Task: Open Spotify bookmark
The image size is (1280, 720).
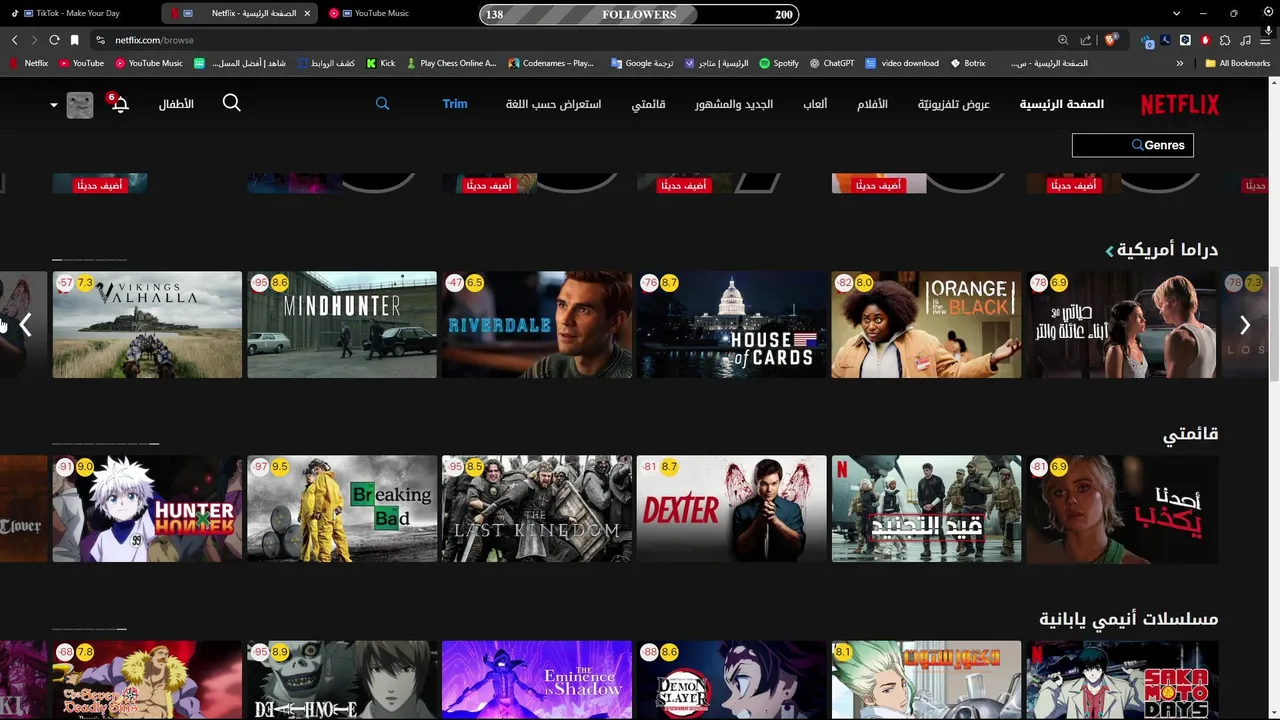Action: (779, 63)
